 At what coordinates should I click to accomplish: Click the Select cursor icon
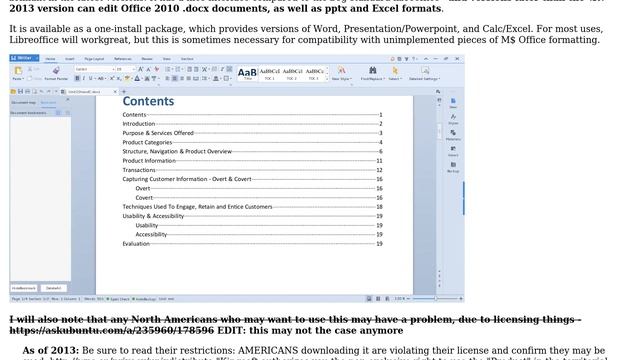395,70
